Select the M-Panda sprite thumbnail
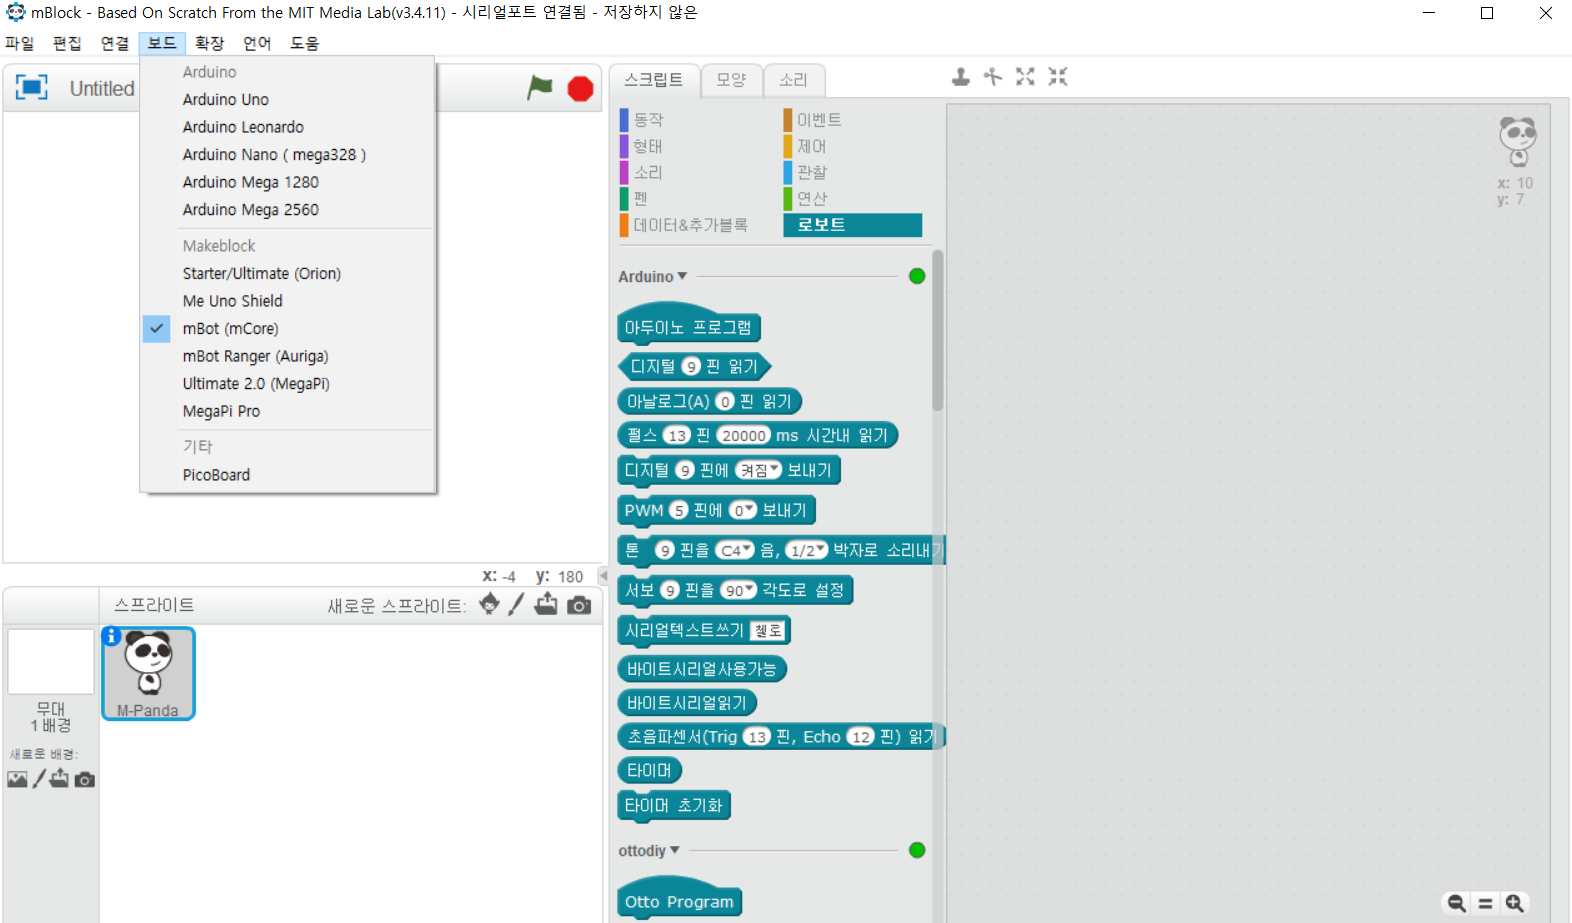 pyautogui.click(x=148, y=673)
